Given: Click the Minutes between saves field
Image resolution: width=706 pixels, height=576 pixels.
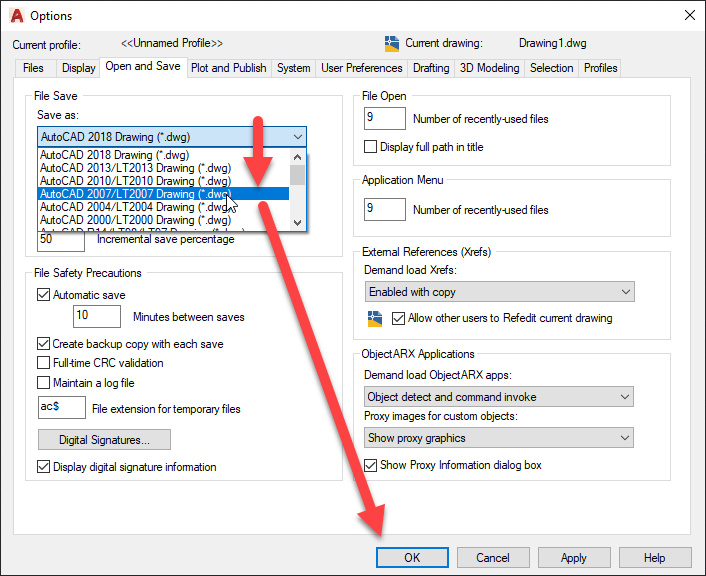Looking at the screenshot, I should [x=97, y=316].
